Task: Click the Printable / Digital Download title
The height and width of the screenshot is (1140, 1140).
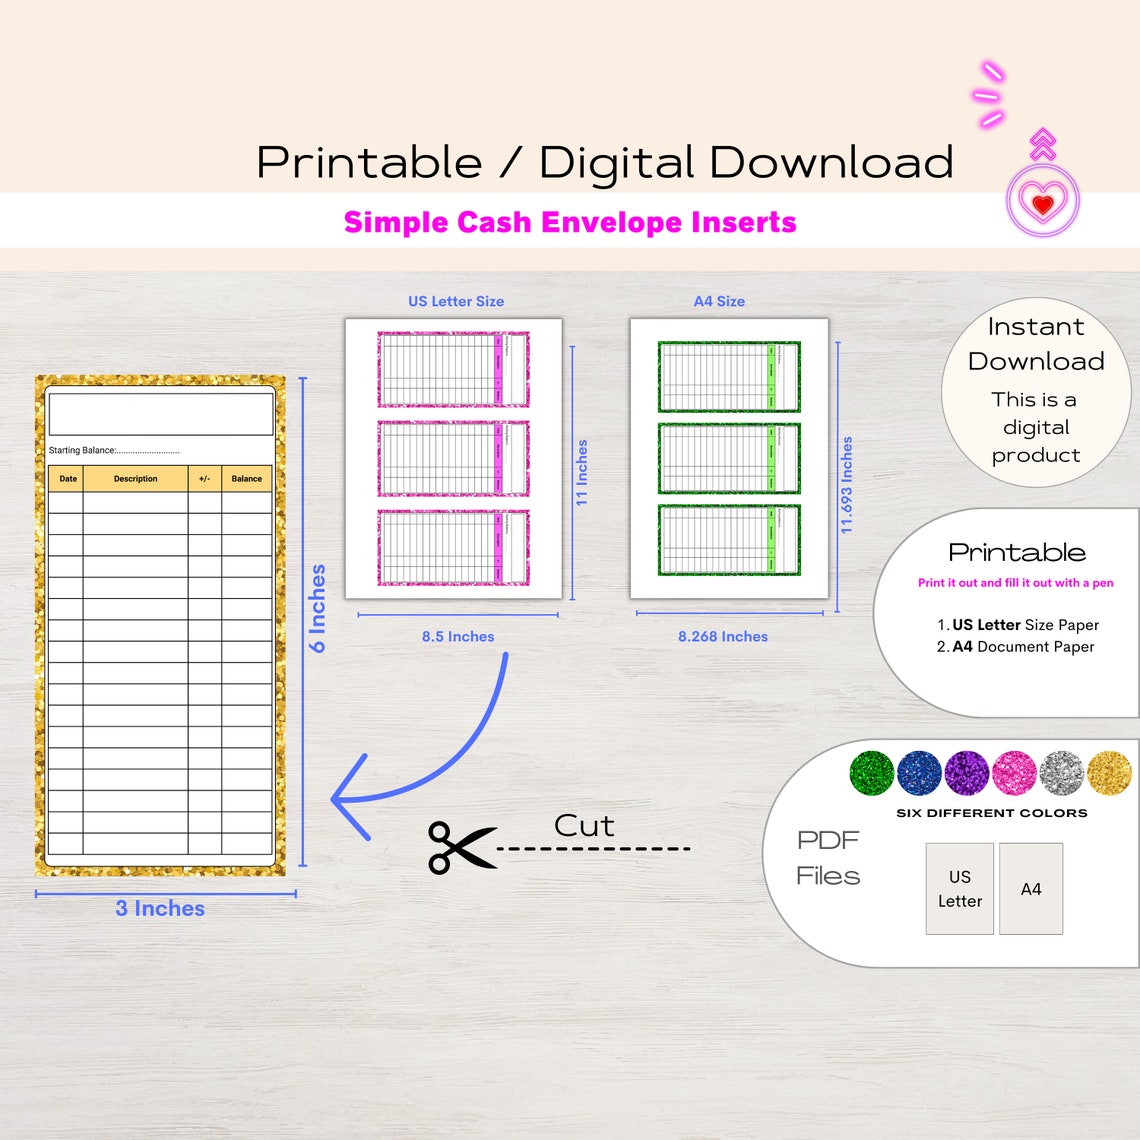Action: pyautogui.click(x=604, y=162)
